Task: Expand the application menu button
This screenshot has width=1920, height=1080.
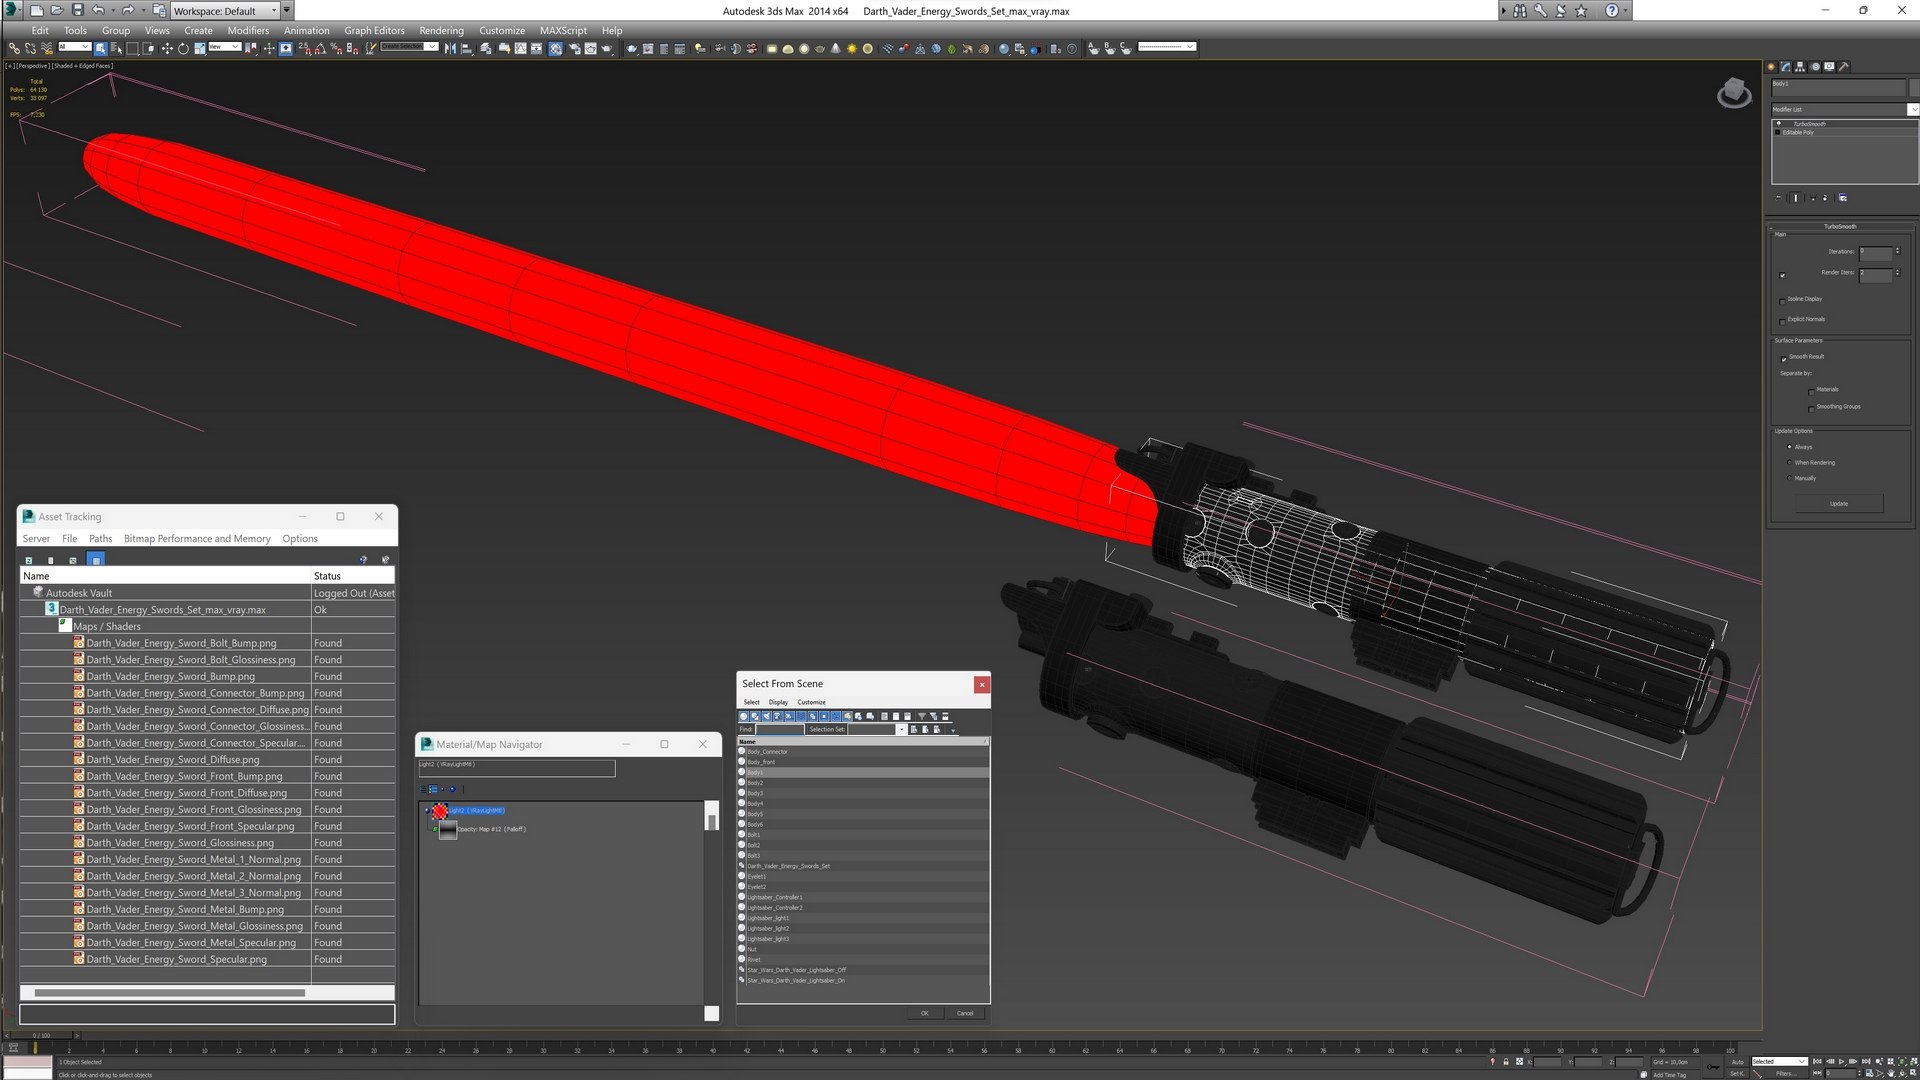Action: coord(13,10)
